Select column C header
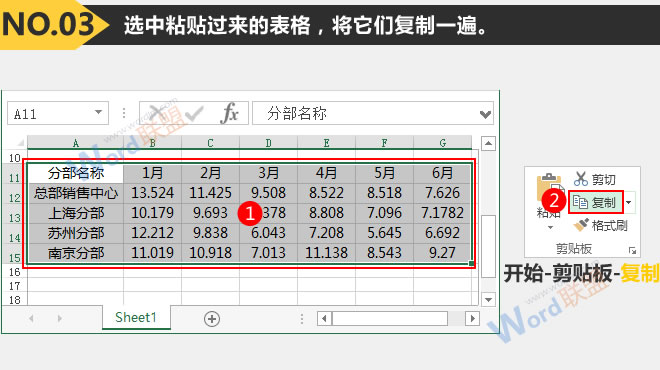This screenshot has height=370, width=660. coord(210,143)
